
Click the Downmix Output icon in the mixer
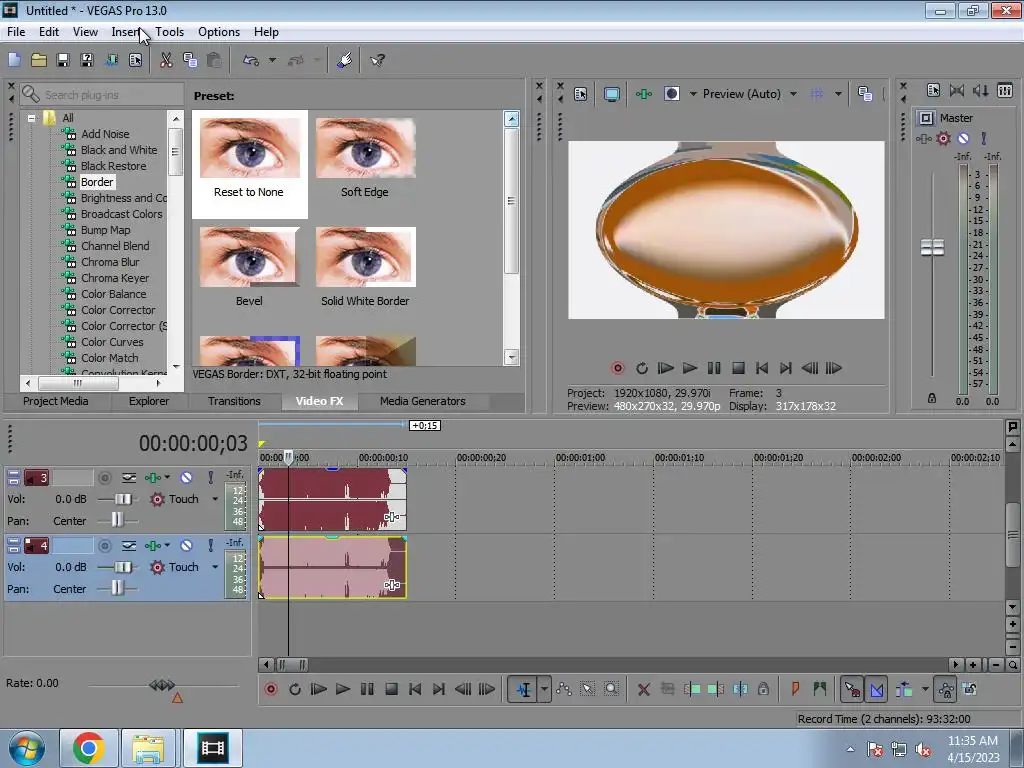957,90
